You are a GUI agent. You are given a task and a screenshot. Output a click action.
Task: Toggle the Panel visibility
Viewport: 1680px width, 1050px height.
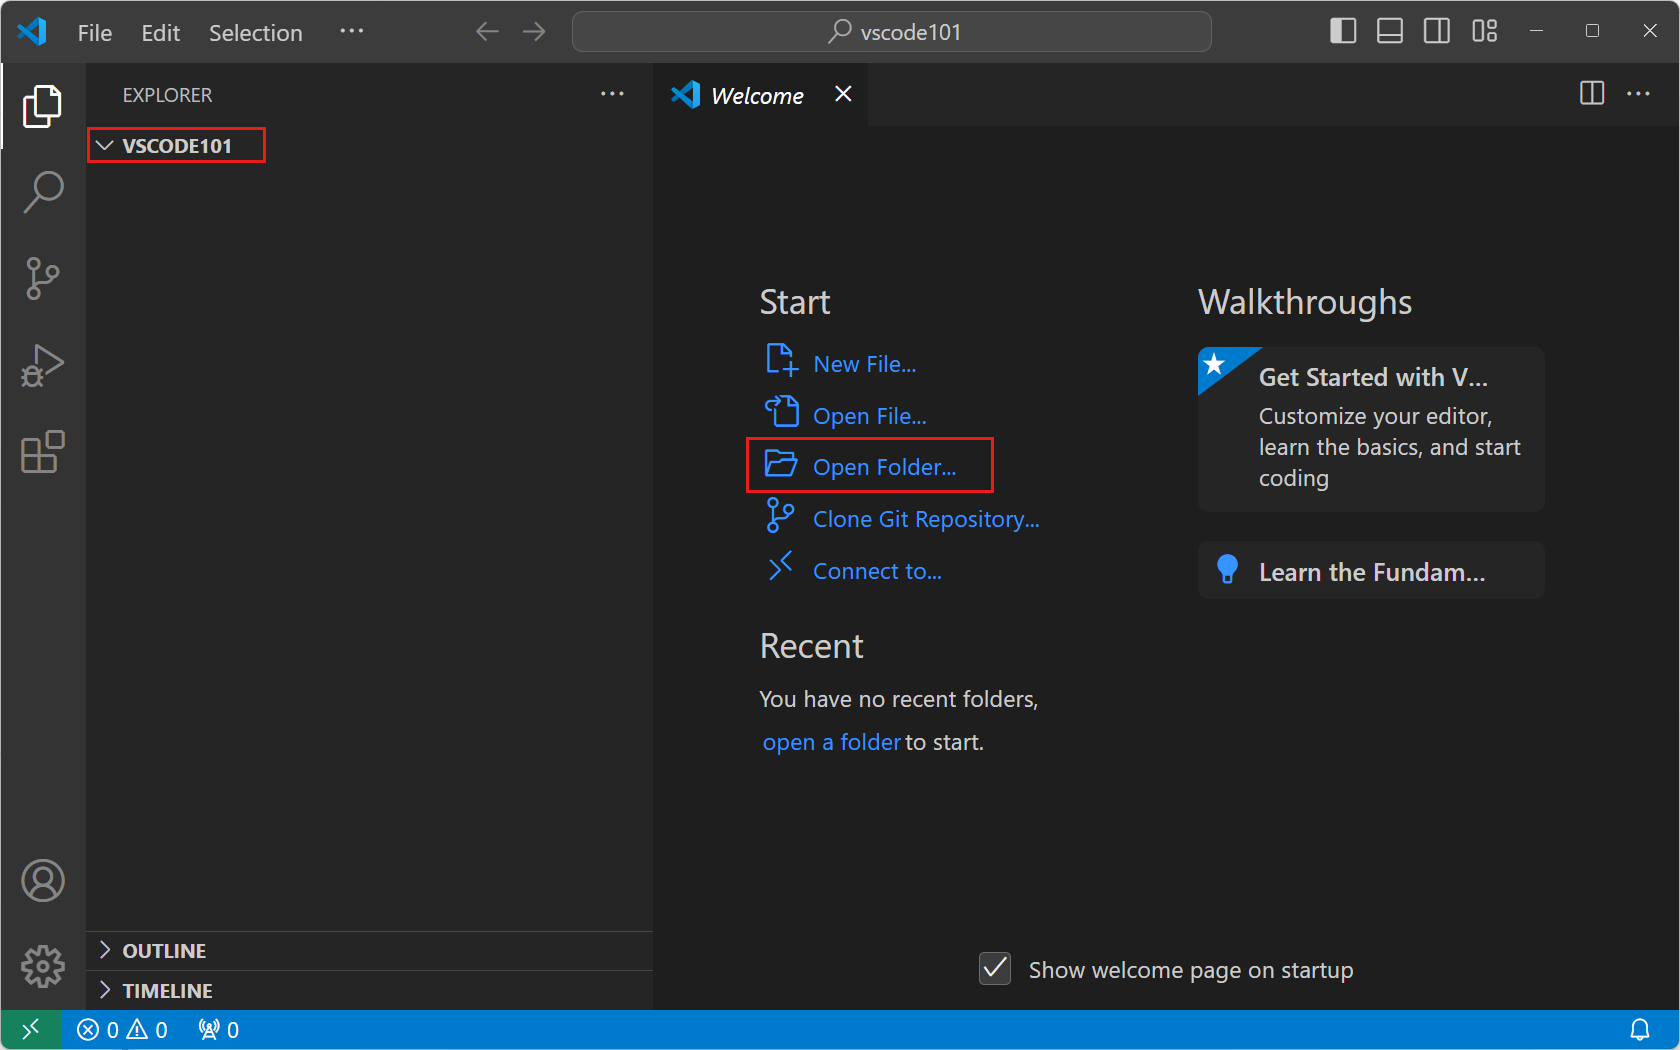[1389, 31]
